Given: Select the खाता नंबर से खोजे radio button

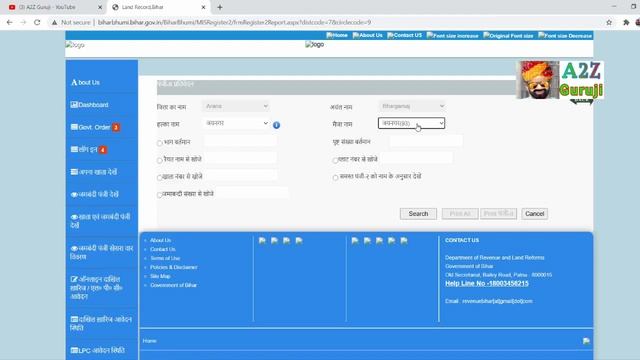Looking at the screenshot, I should [x=160, y=178].
